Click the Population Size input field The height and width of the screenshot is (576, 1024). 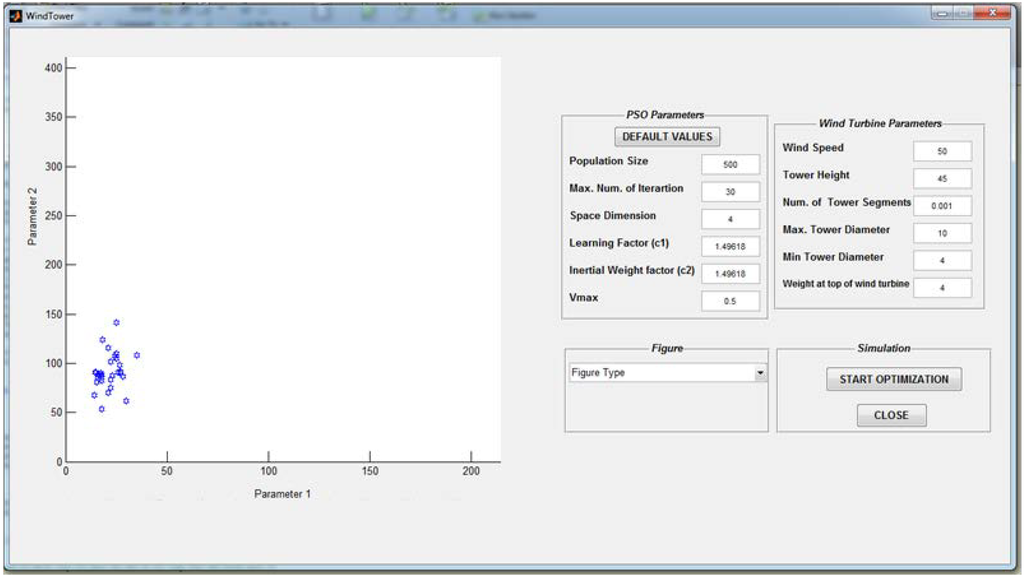(730, 165)
